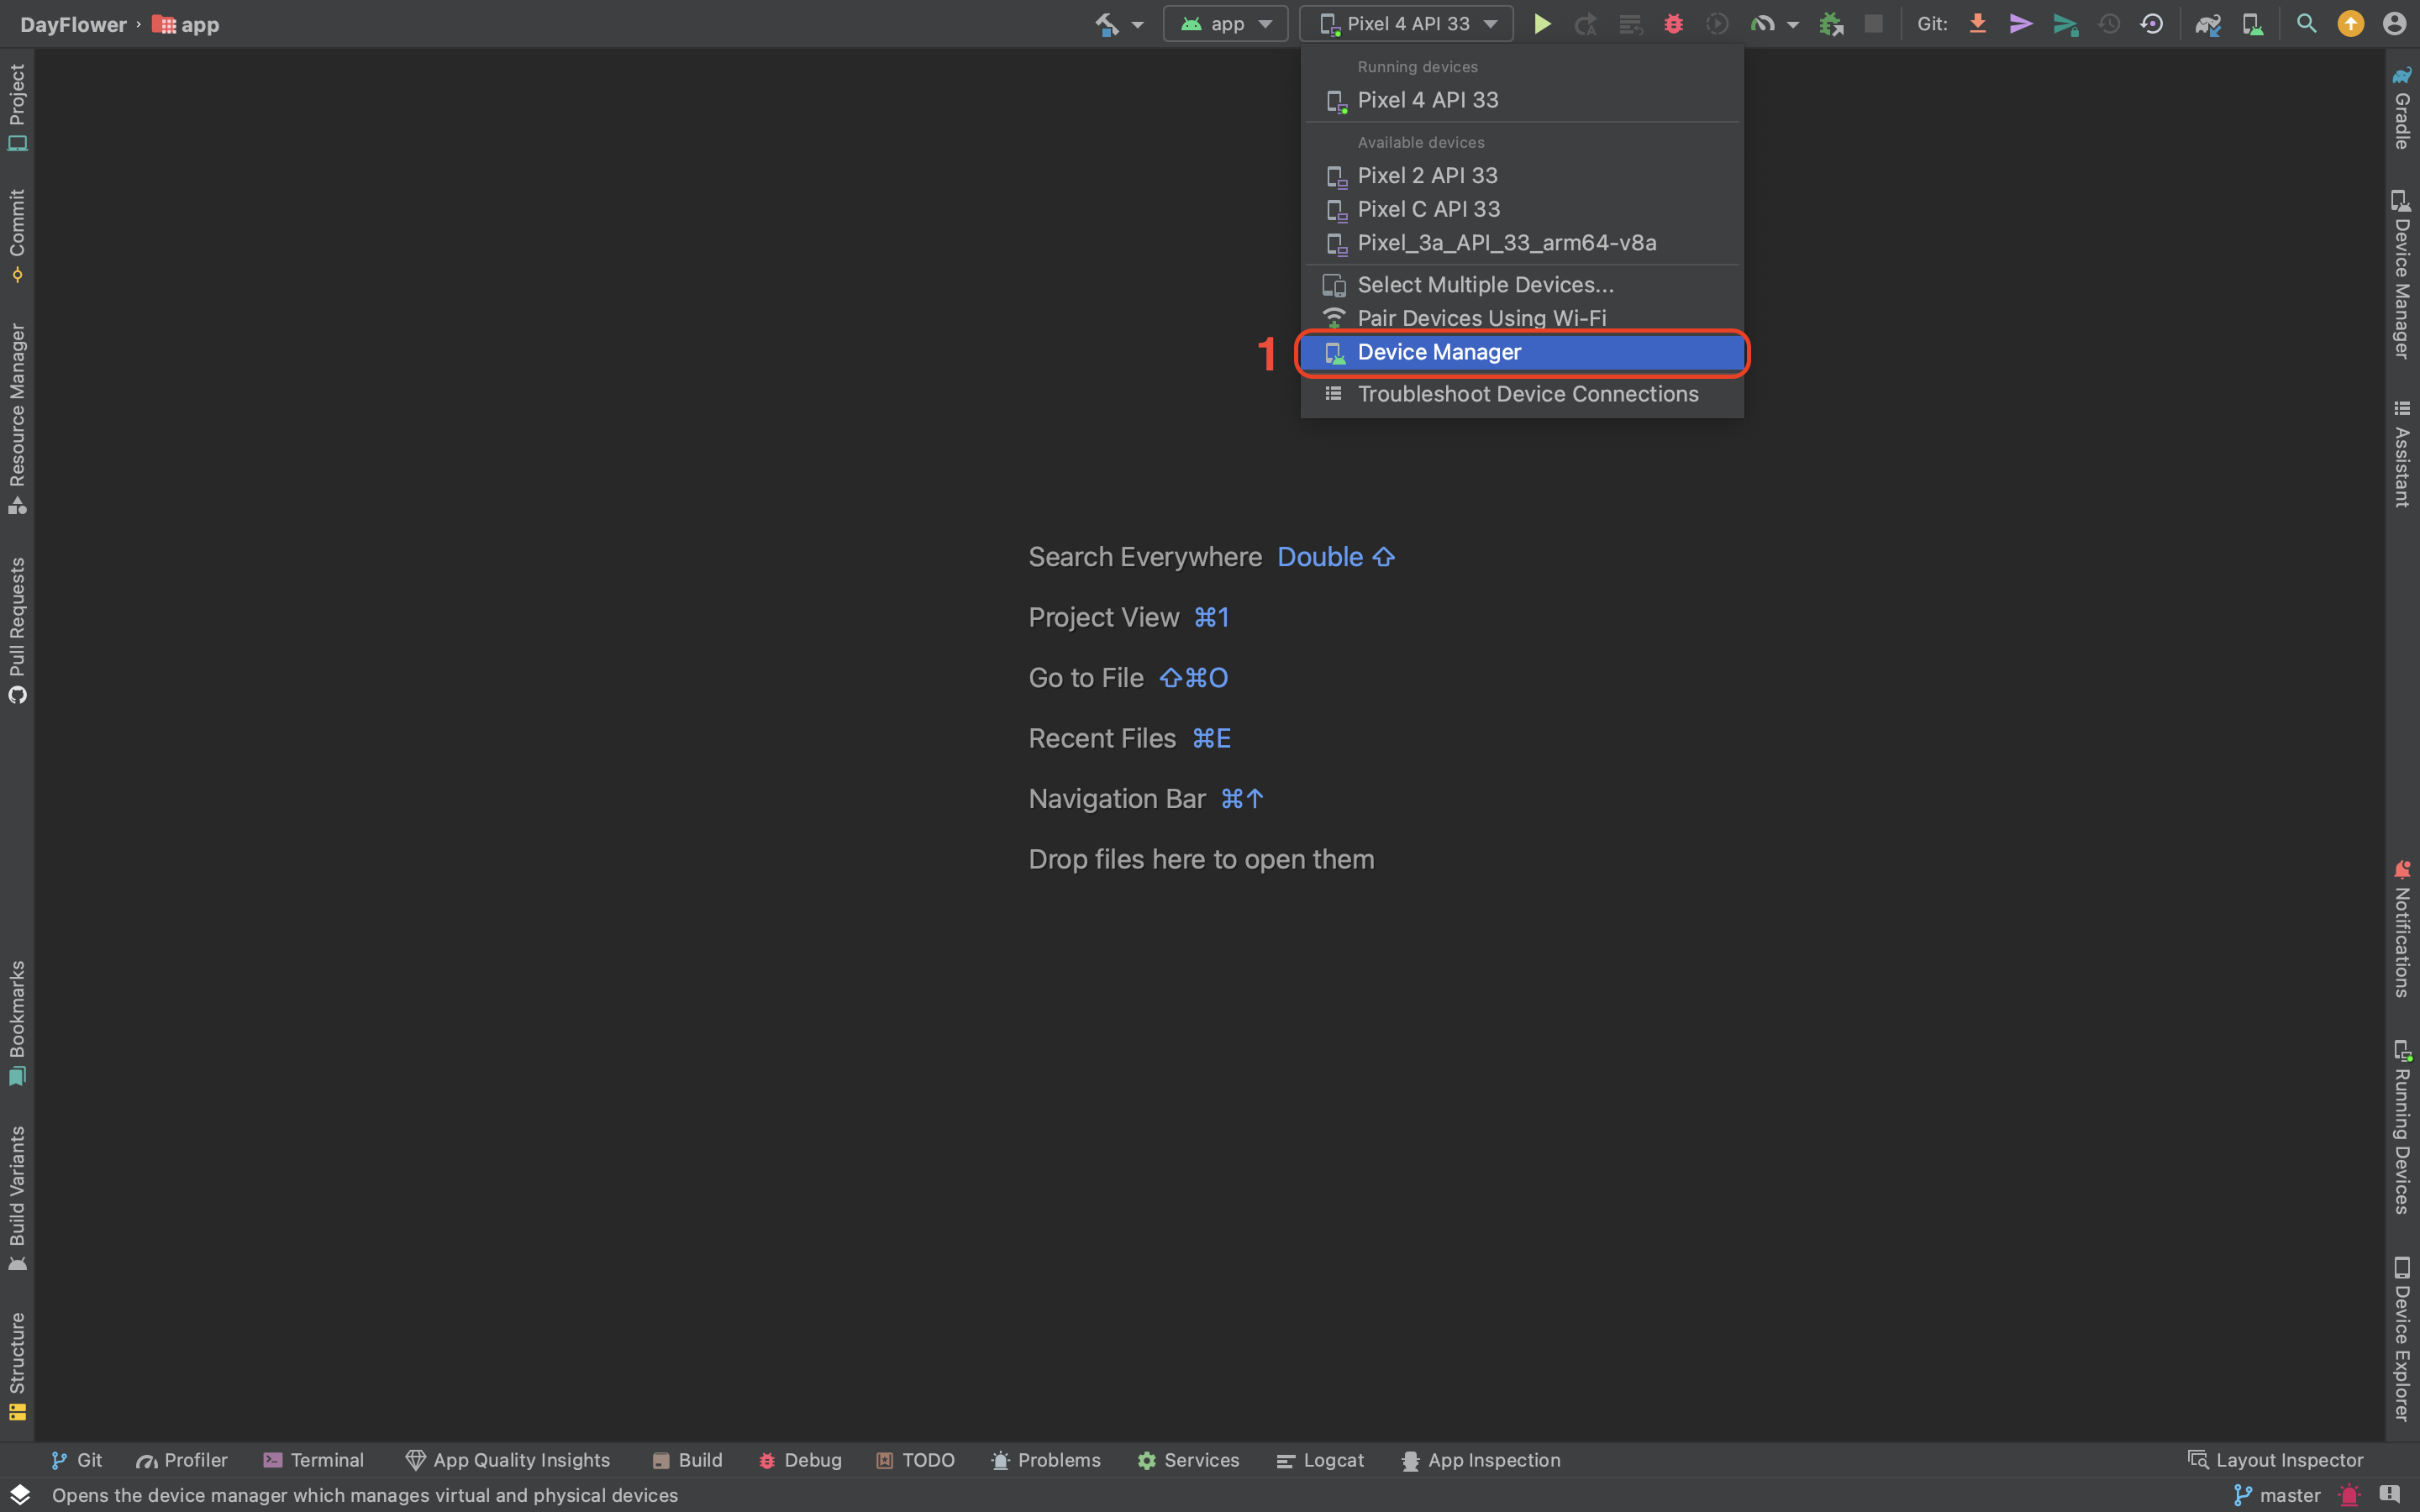Open the Logcat tool window
The image size is (2420, 1512).
coord(1320,1460)
